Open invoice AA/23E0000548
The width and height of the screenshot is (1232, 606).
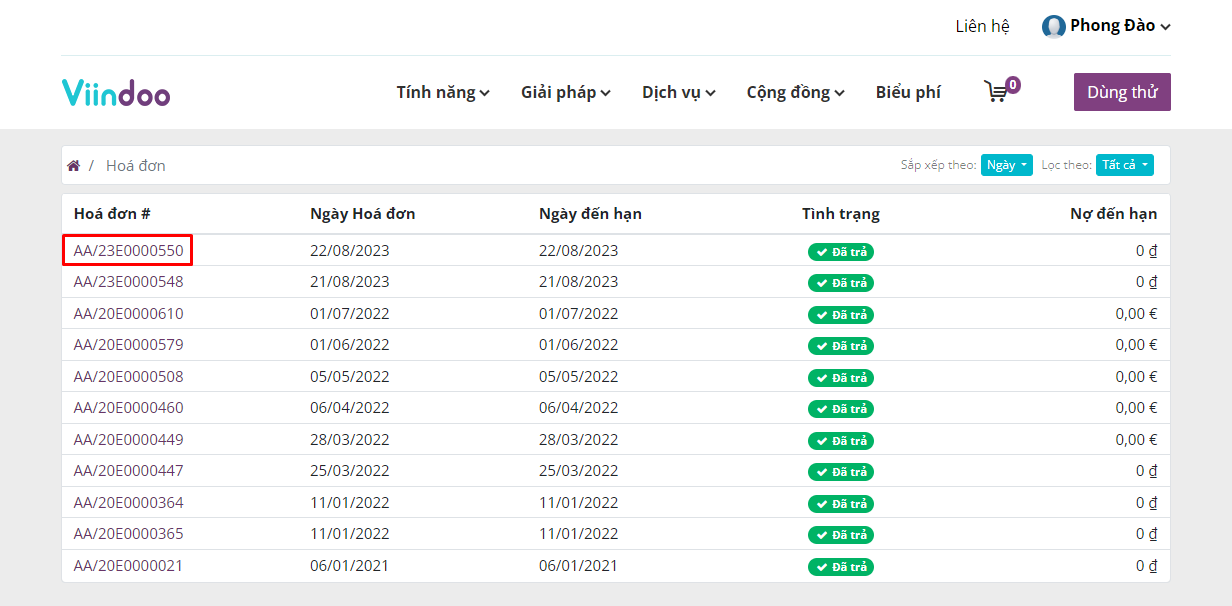(x=129, y=282)
